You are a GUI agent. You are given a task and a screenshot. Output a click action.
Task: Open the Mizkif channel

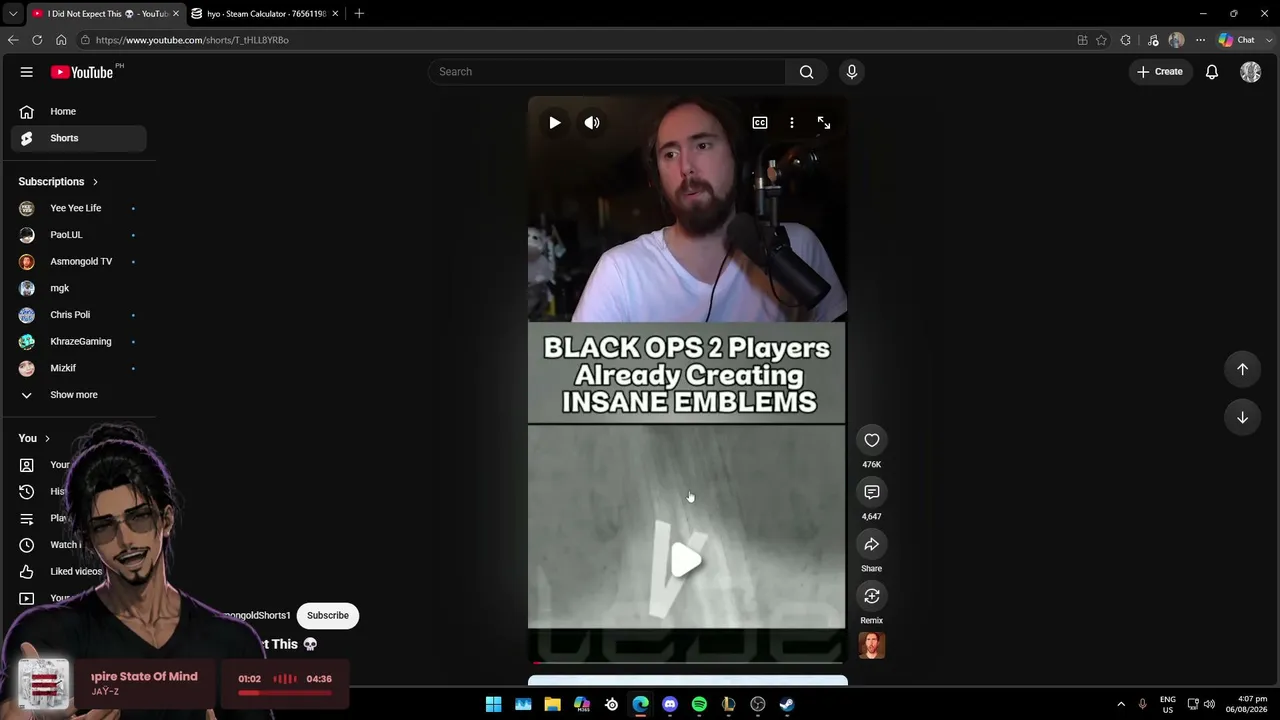[x=79, y=368]
